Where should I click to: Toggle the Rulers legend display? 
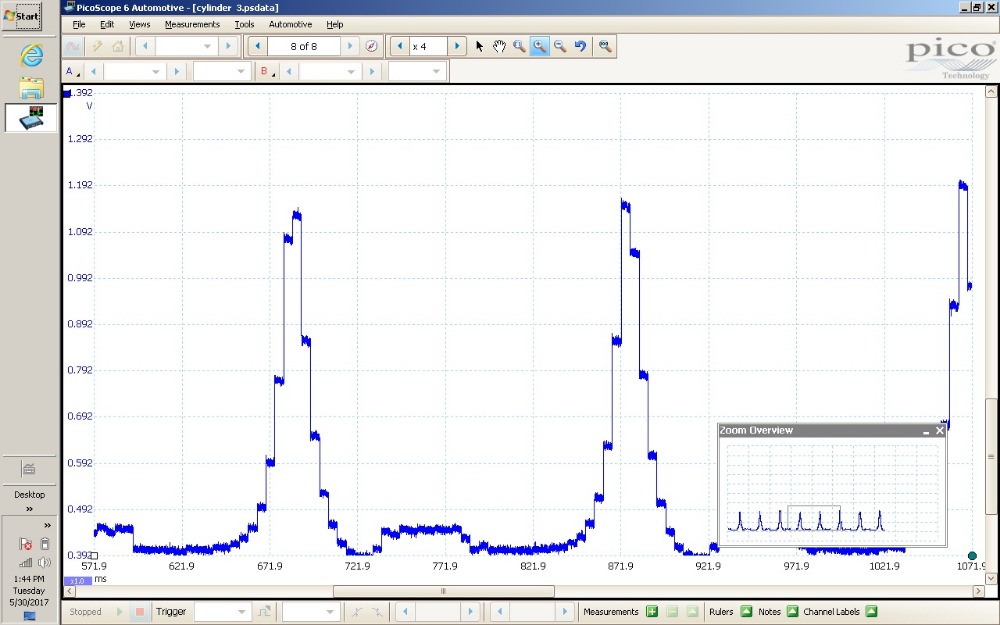pos(746,612)
